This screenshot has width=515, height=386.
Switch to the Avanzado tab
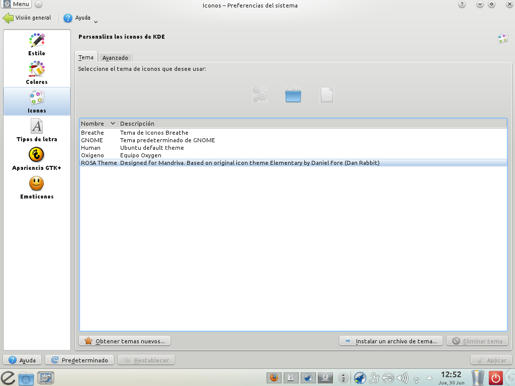pyautogui.click(x=115, y=58)
